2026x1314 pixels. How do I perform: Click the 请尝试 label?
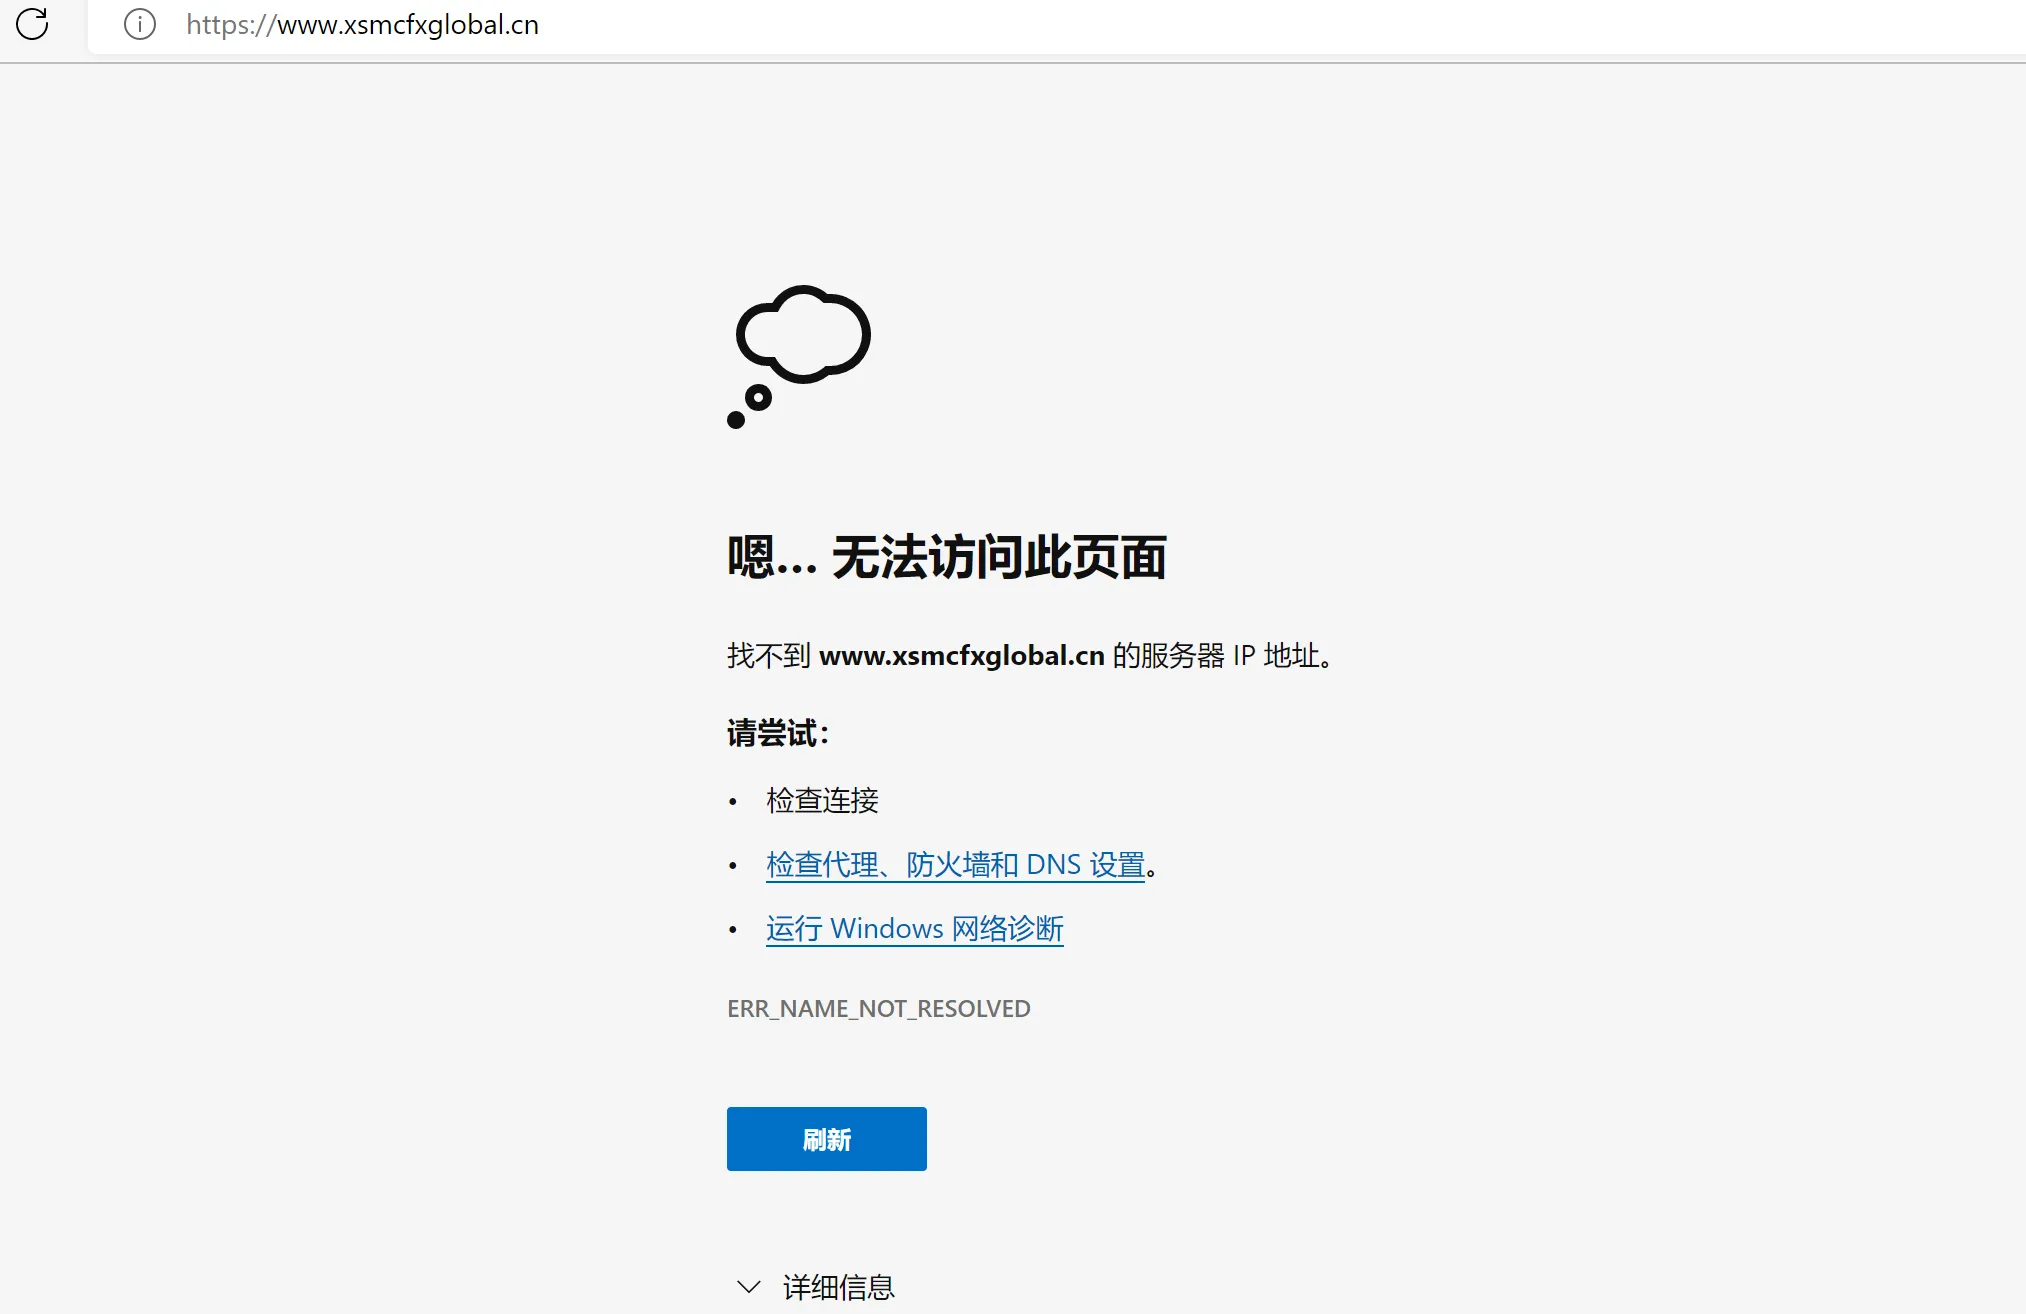[x=778, y=734]
